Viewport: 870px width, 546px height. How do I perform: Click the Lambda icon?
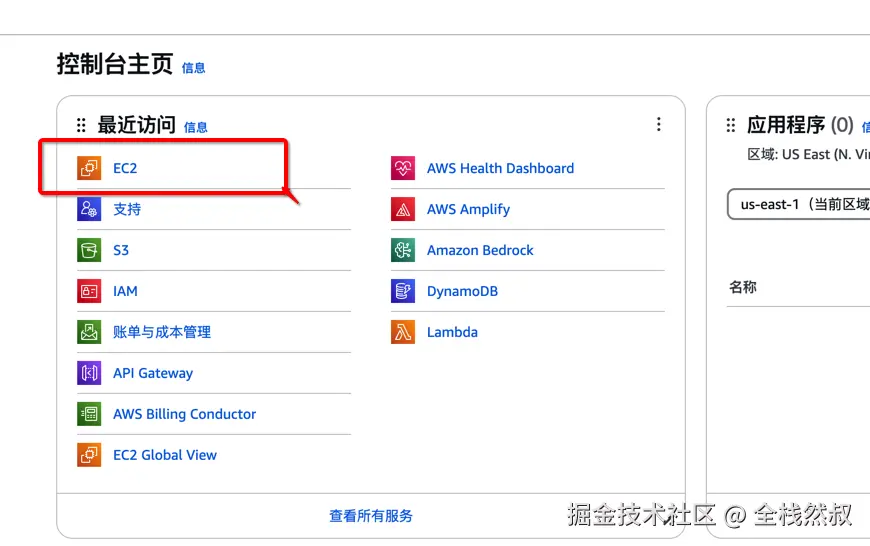pos(403,332)
